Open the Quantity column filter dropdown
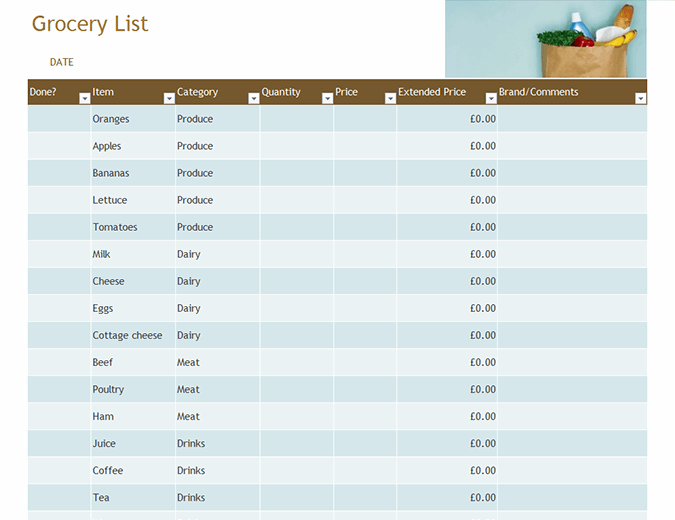 pyautogui.click(x=327, y=98)
